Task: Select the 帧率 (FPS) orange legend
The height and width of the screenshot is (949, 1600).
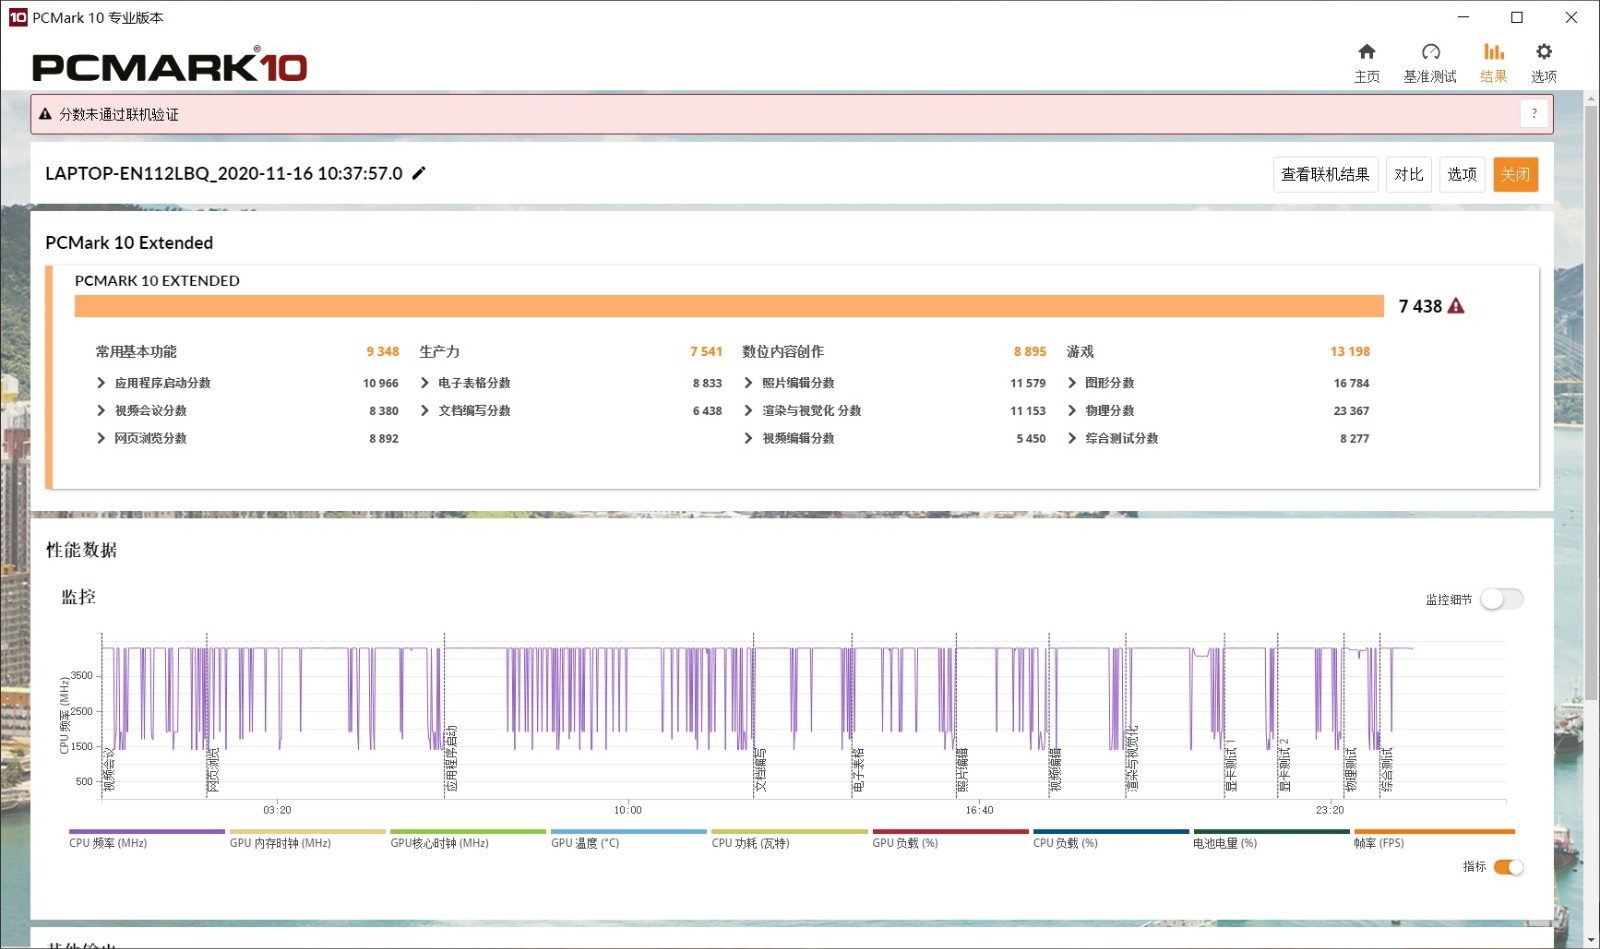Action: click(1434, 838)
